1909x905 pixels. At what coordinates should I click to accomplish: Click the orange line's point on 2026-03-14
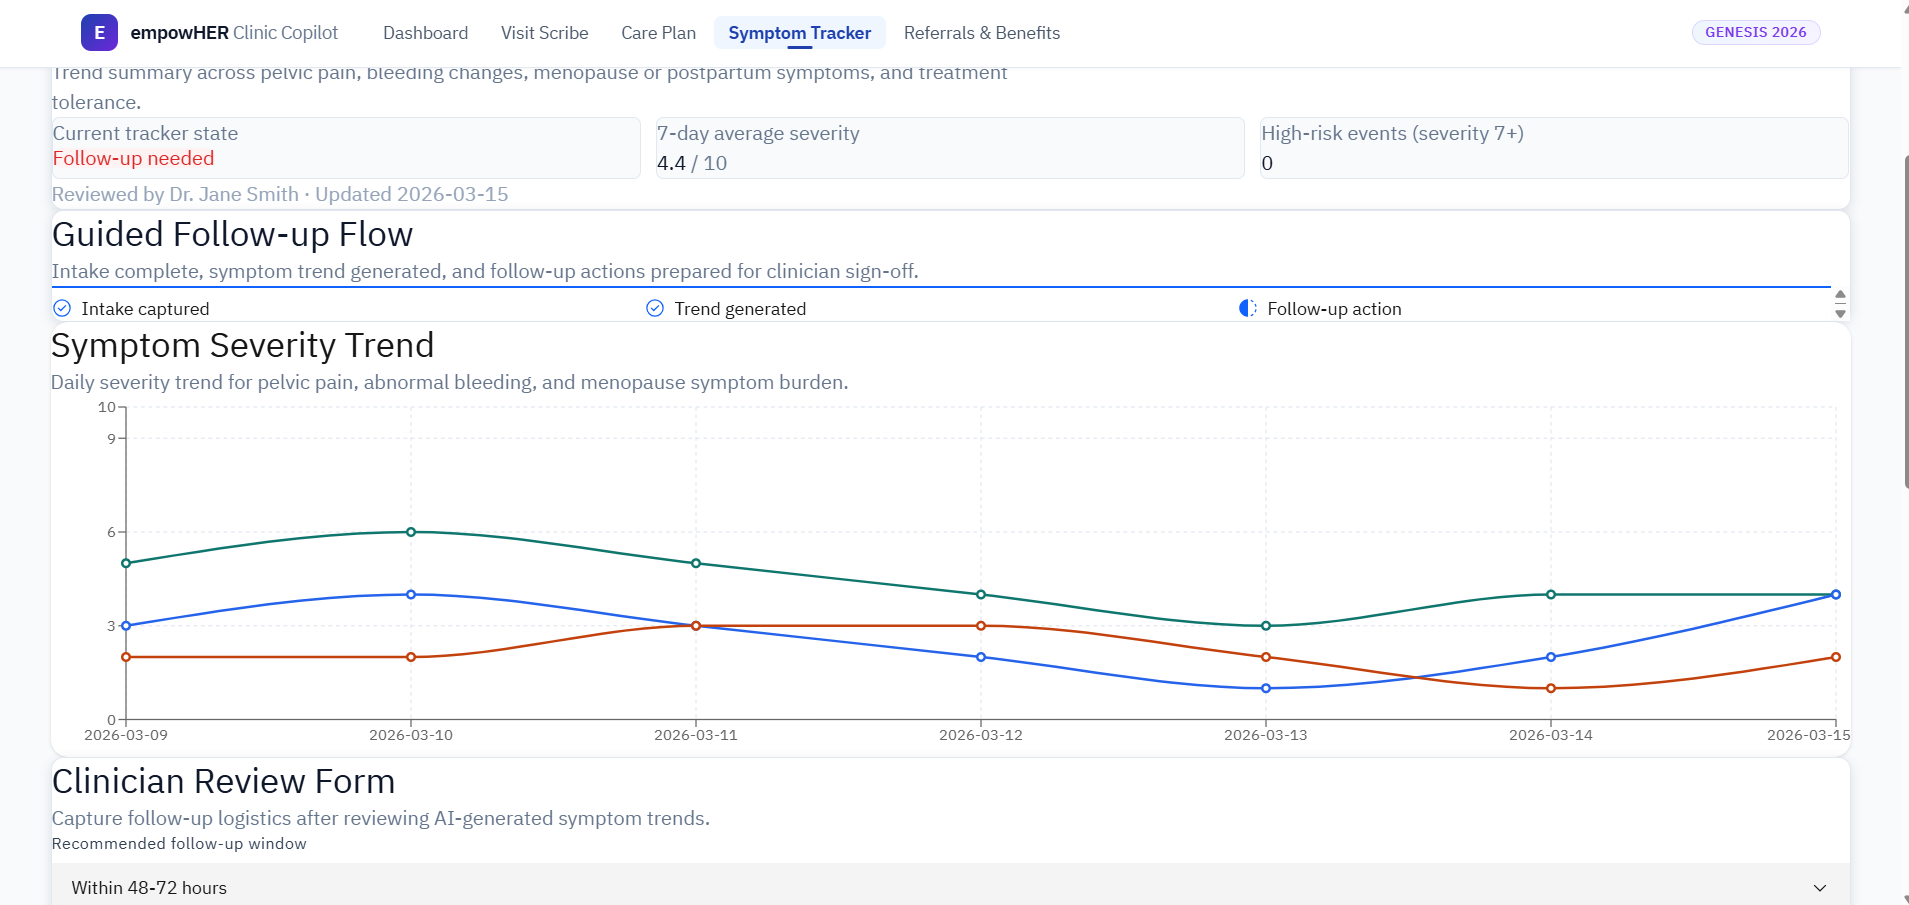(x=1551, y=688)
